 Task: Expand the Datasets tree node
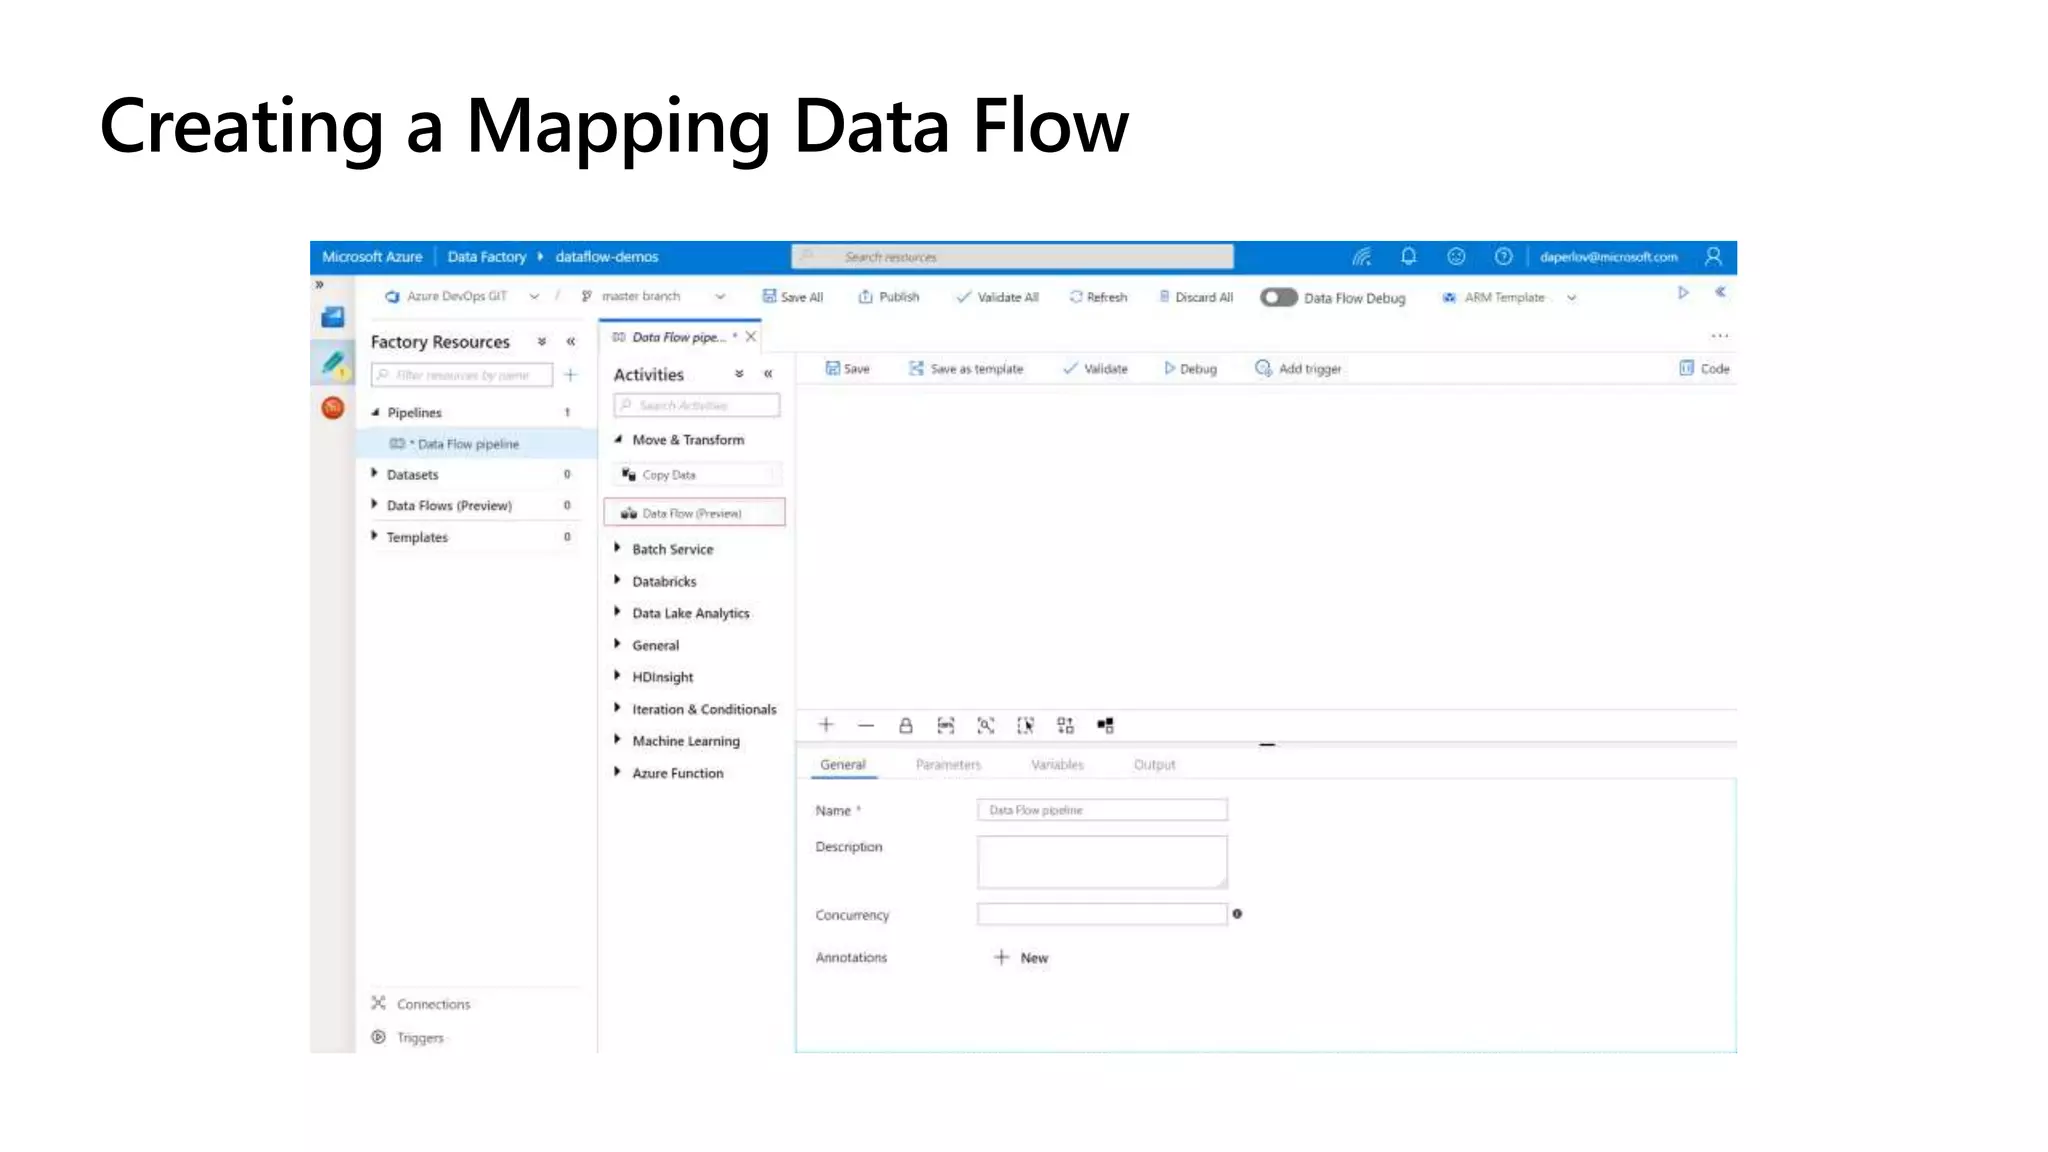(374, 474)
